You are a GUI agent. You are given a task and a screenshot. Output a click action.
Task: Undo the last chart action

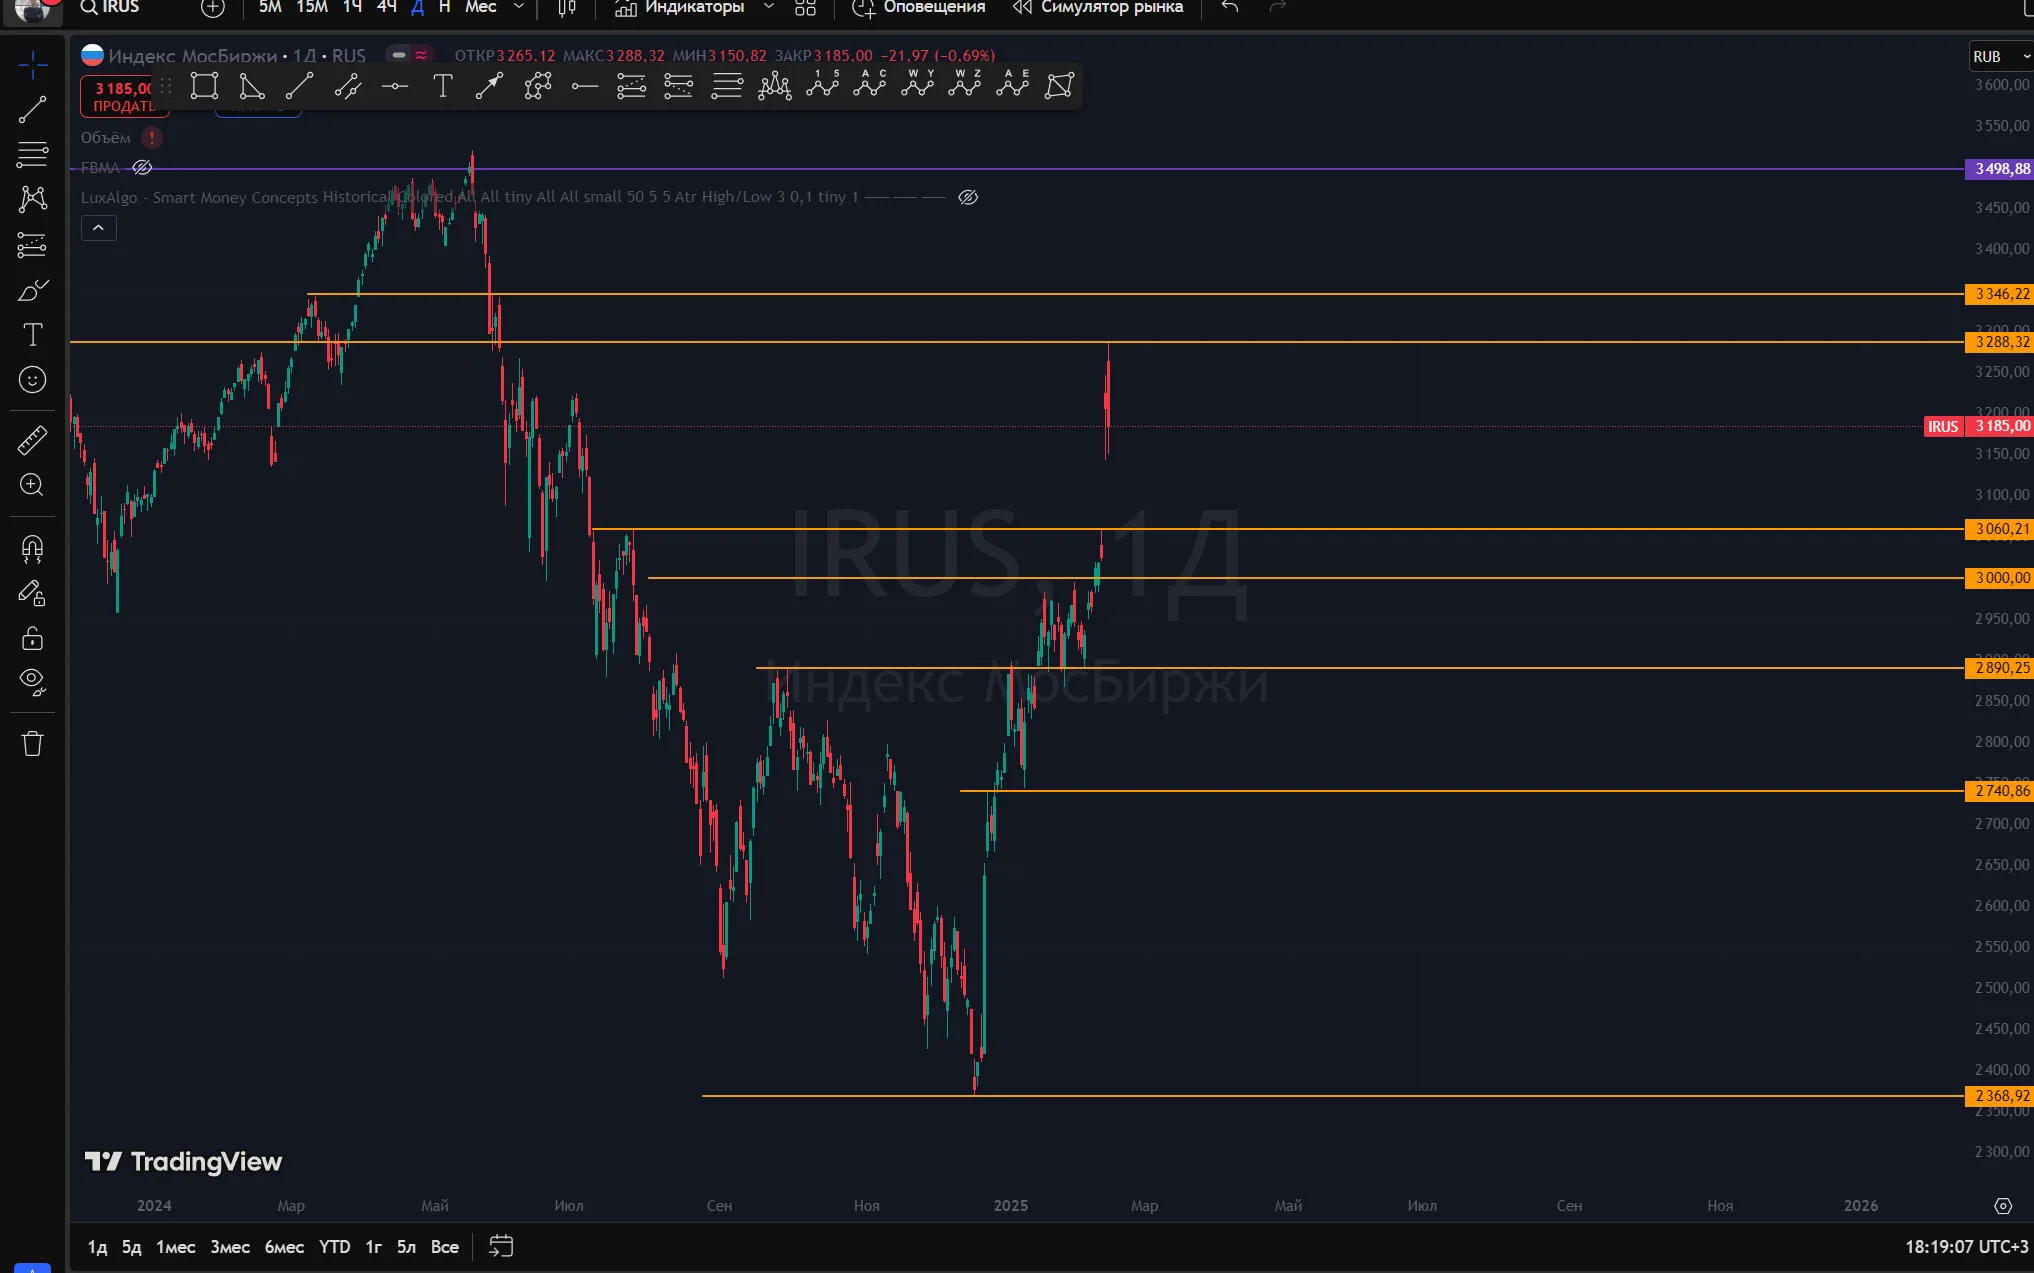click(1230, 7)
